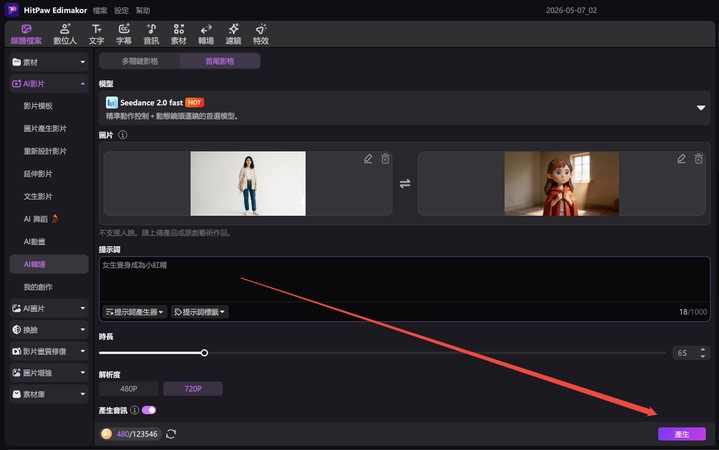Click the project name 2026-05-07_02
Viewport: 719px width, 450px height.
coord(571,10)
